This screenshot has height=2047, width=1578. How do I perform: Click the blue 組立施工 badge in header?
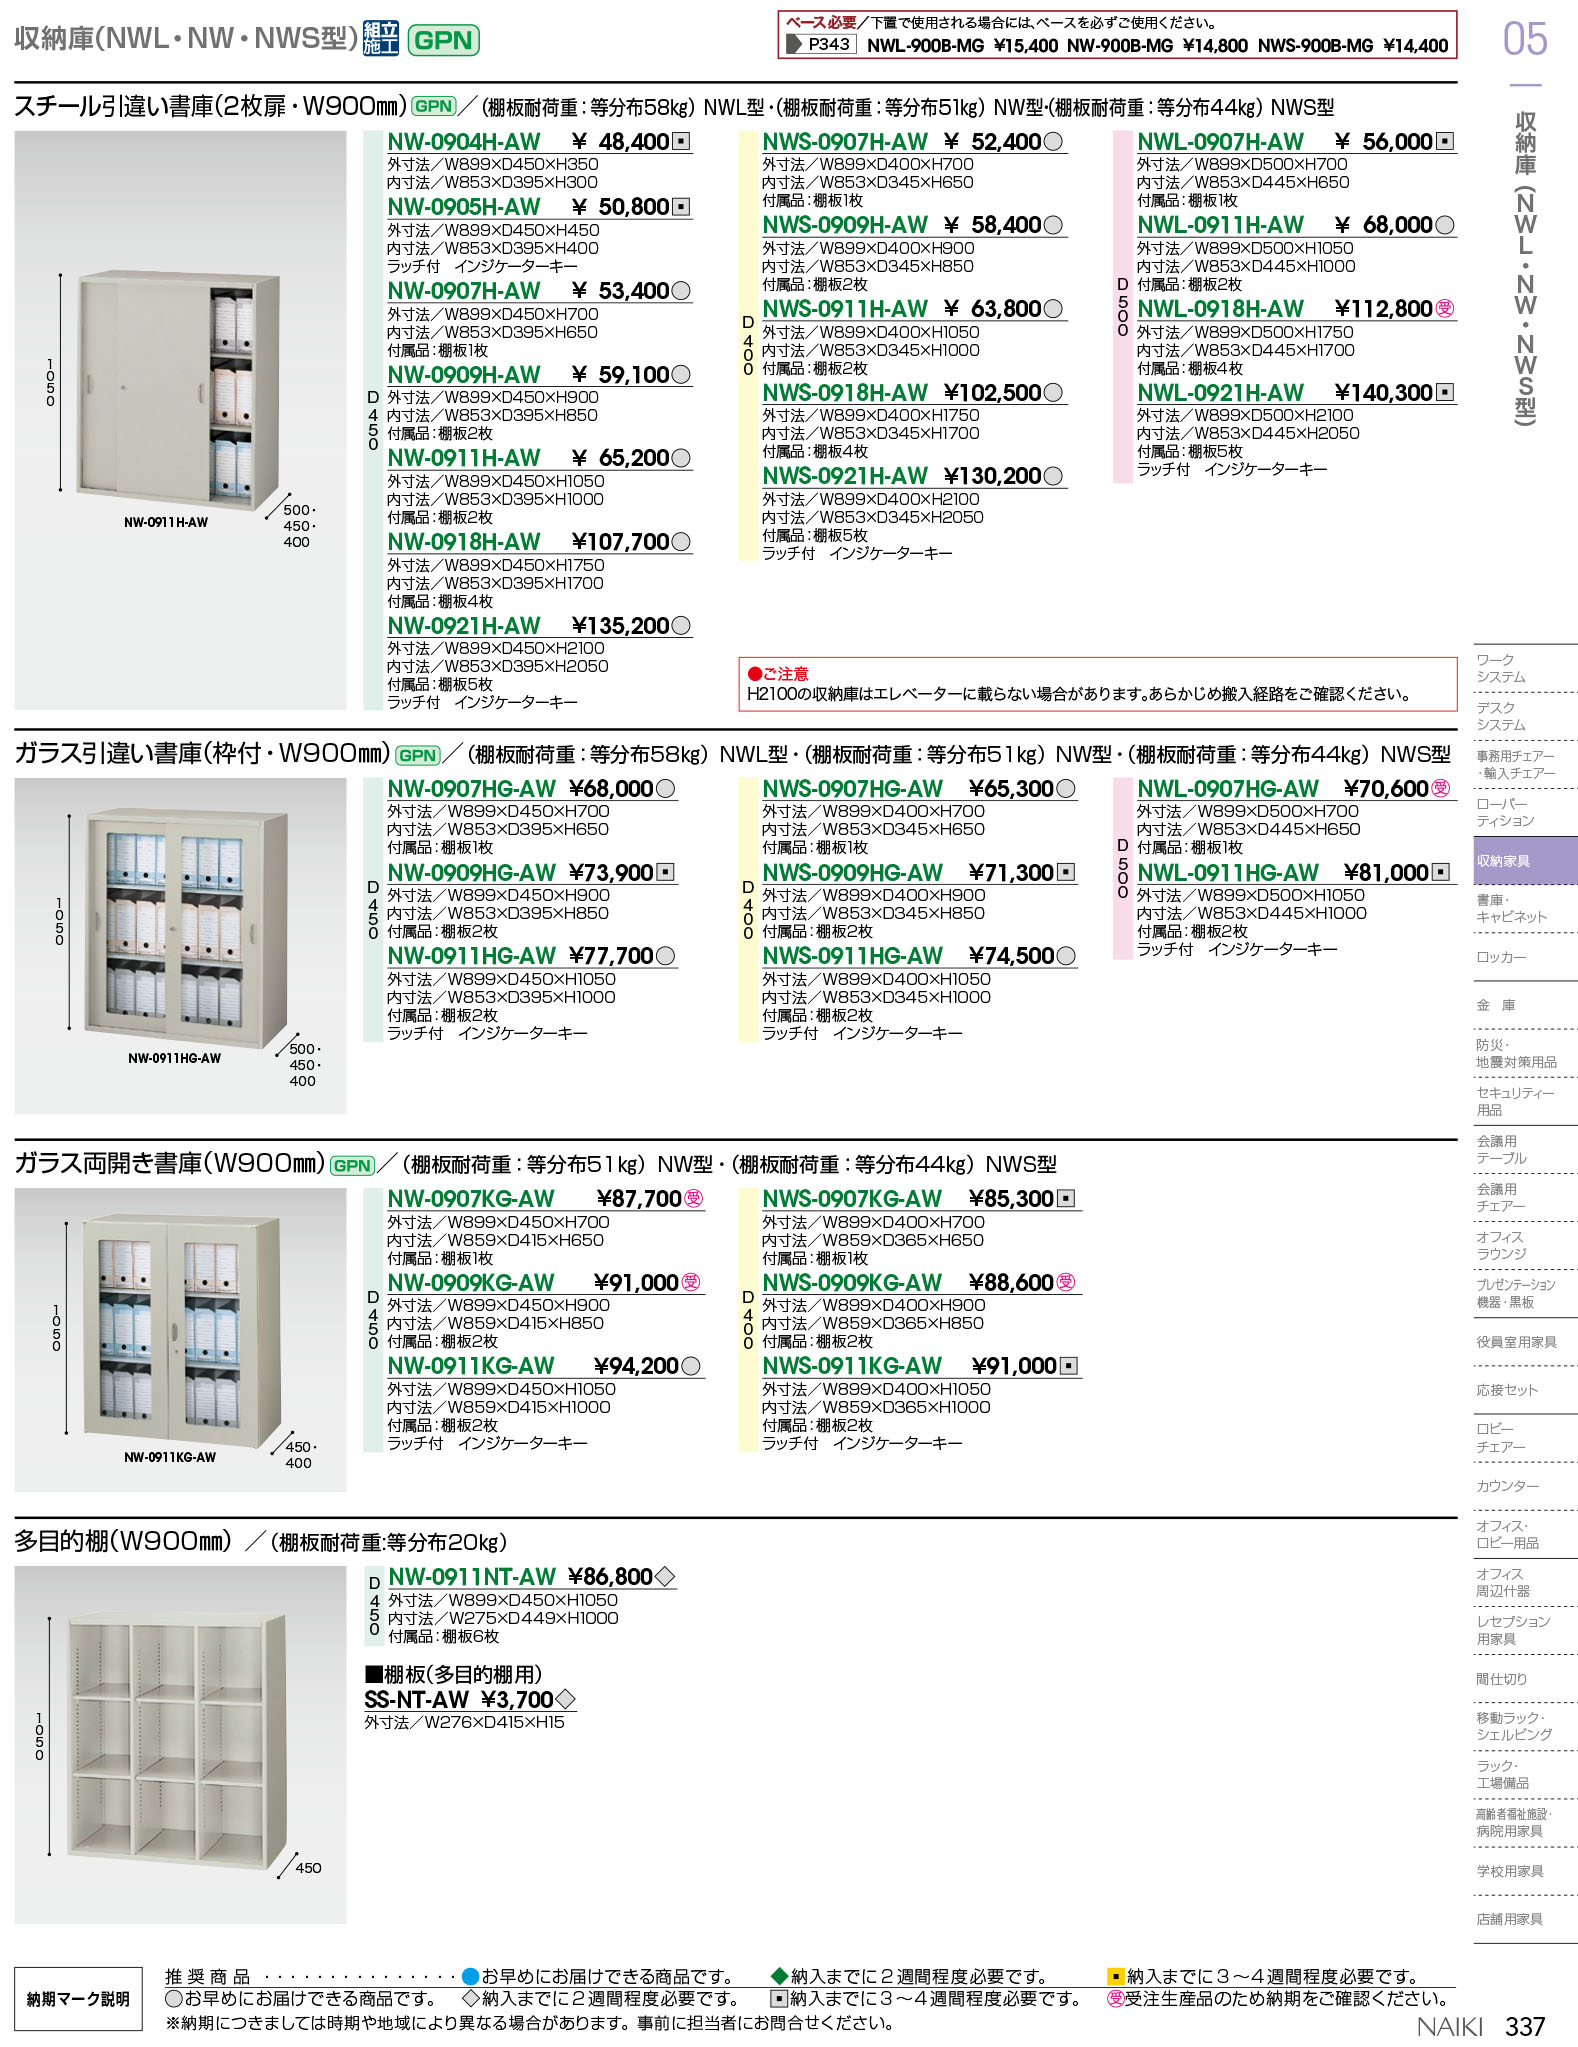point(380,39)
